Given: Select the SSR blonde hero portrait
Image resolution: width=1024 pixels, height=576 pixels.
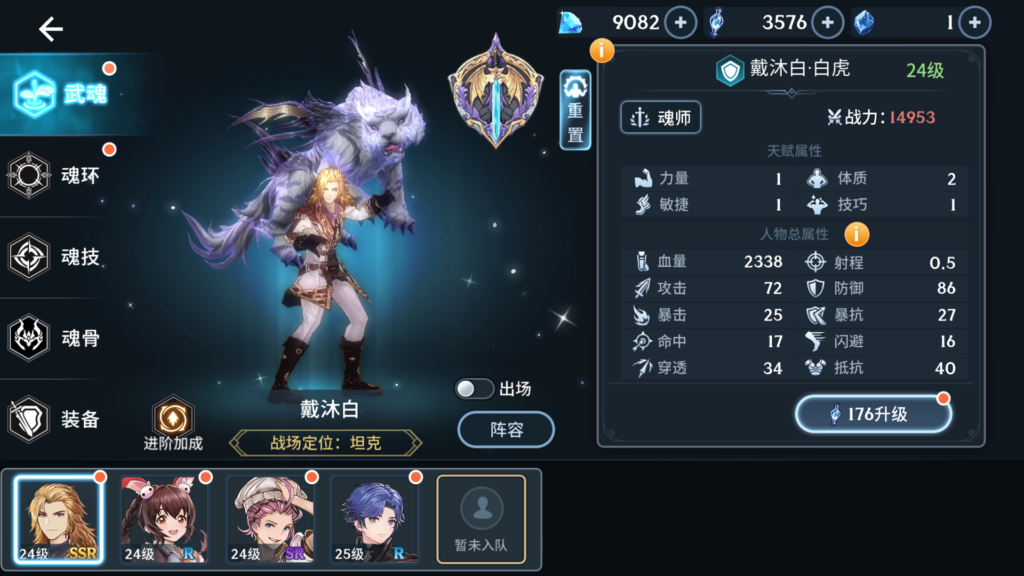Looking at the screenshot, I should (59, 519).
